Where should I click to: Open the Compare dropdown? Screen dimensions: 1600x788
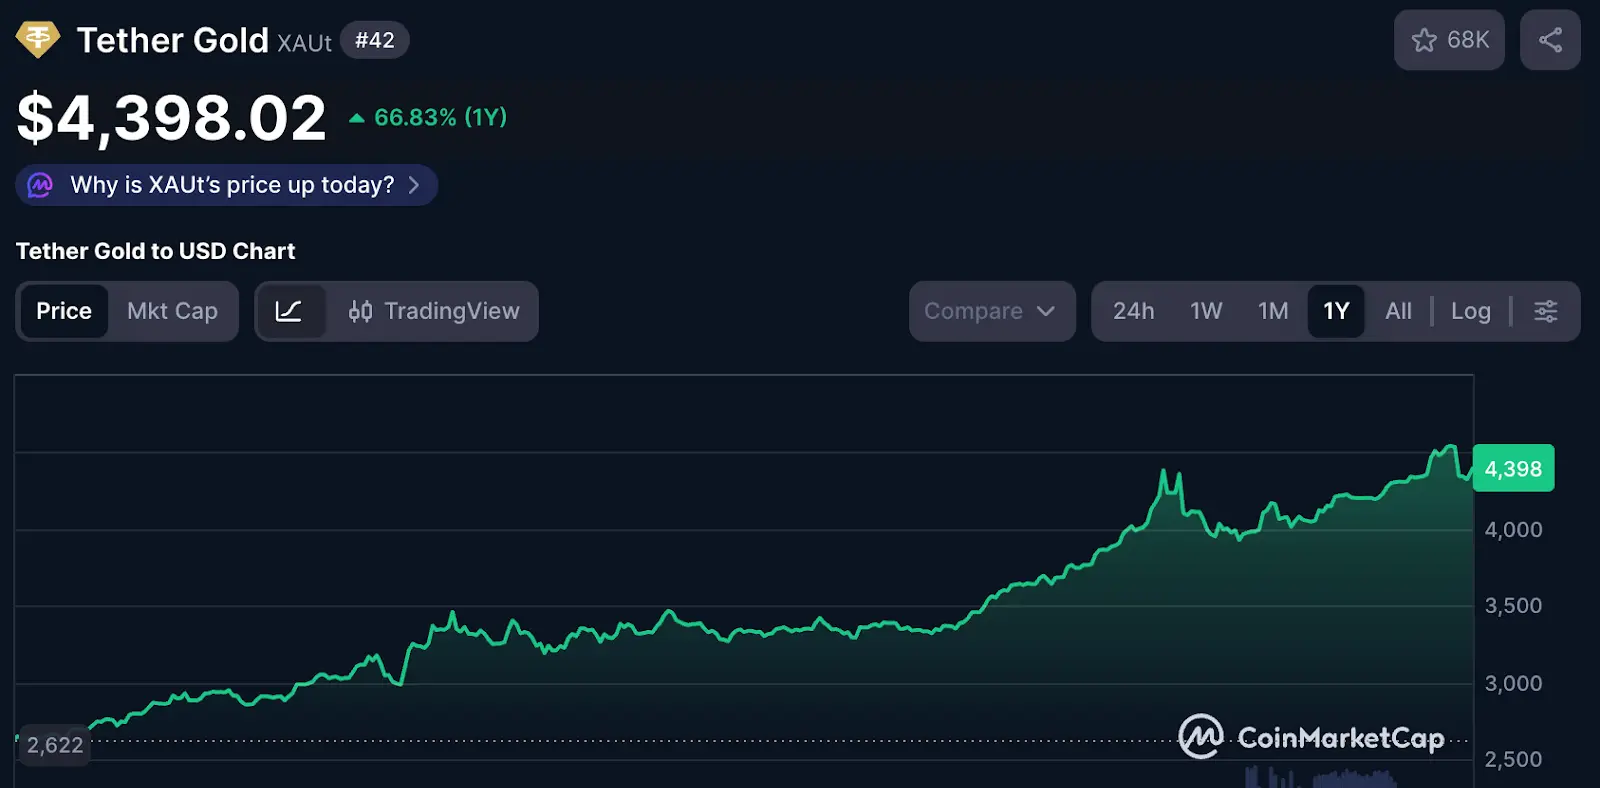(992, 311)
